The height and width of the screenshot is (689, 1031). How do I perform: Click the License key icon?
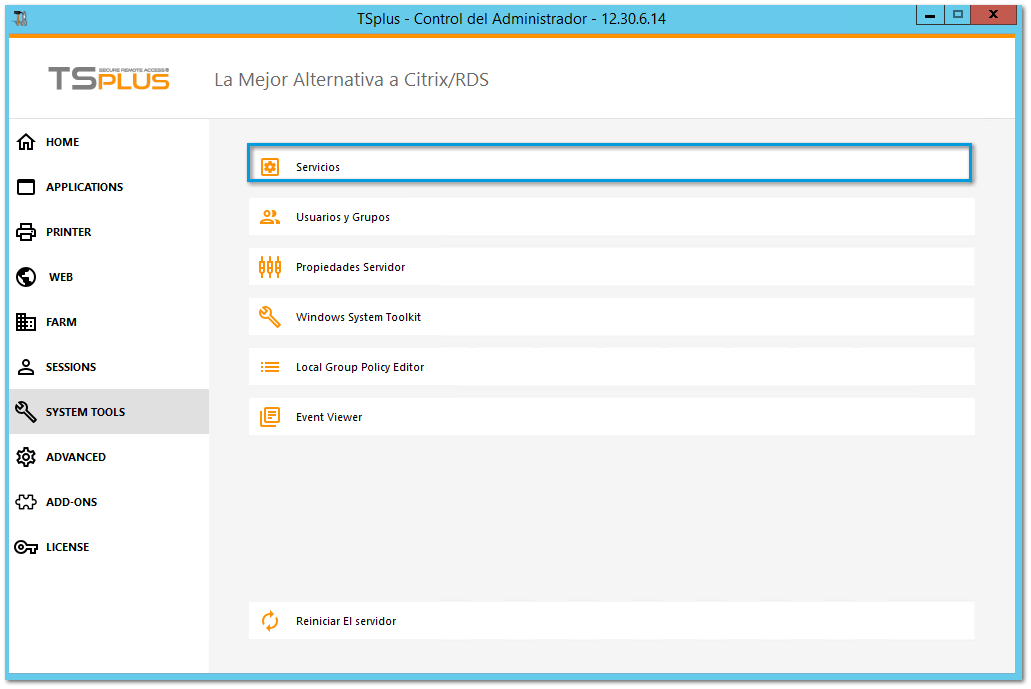26,547
